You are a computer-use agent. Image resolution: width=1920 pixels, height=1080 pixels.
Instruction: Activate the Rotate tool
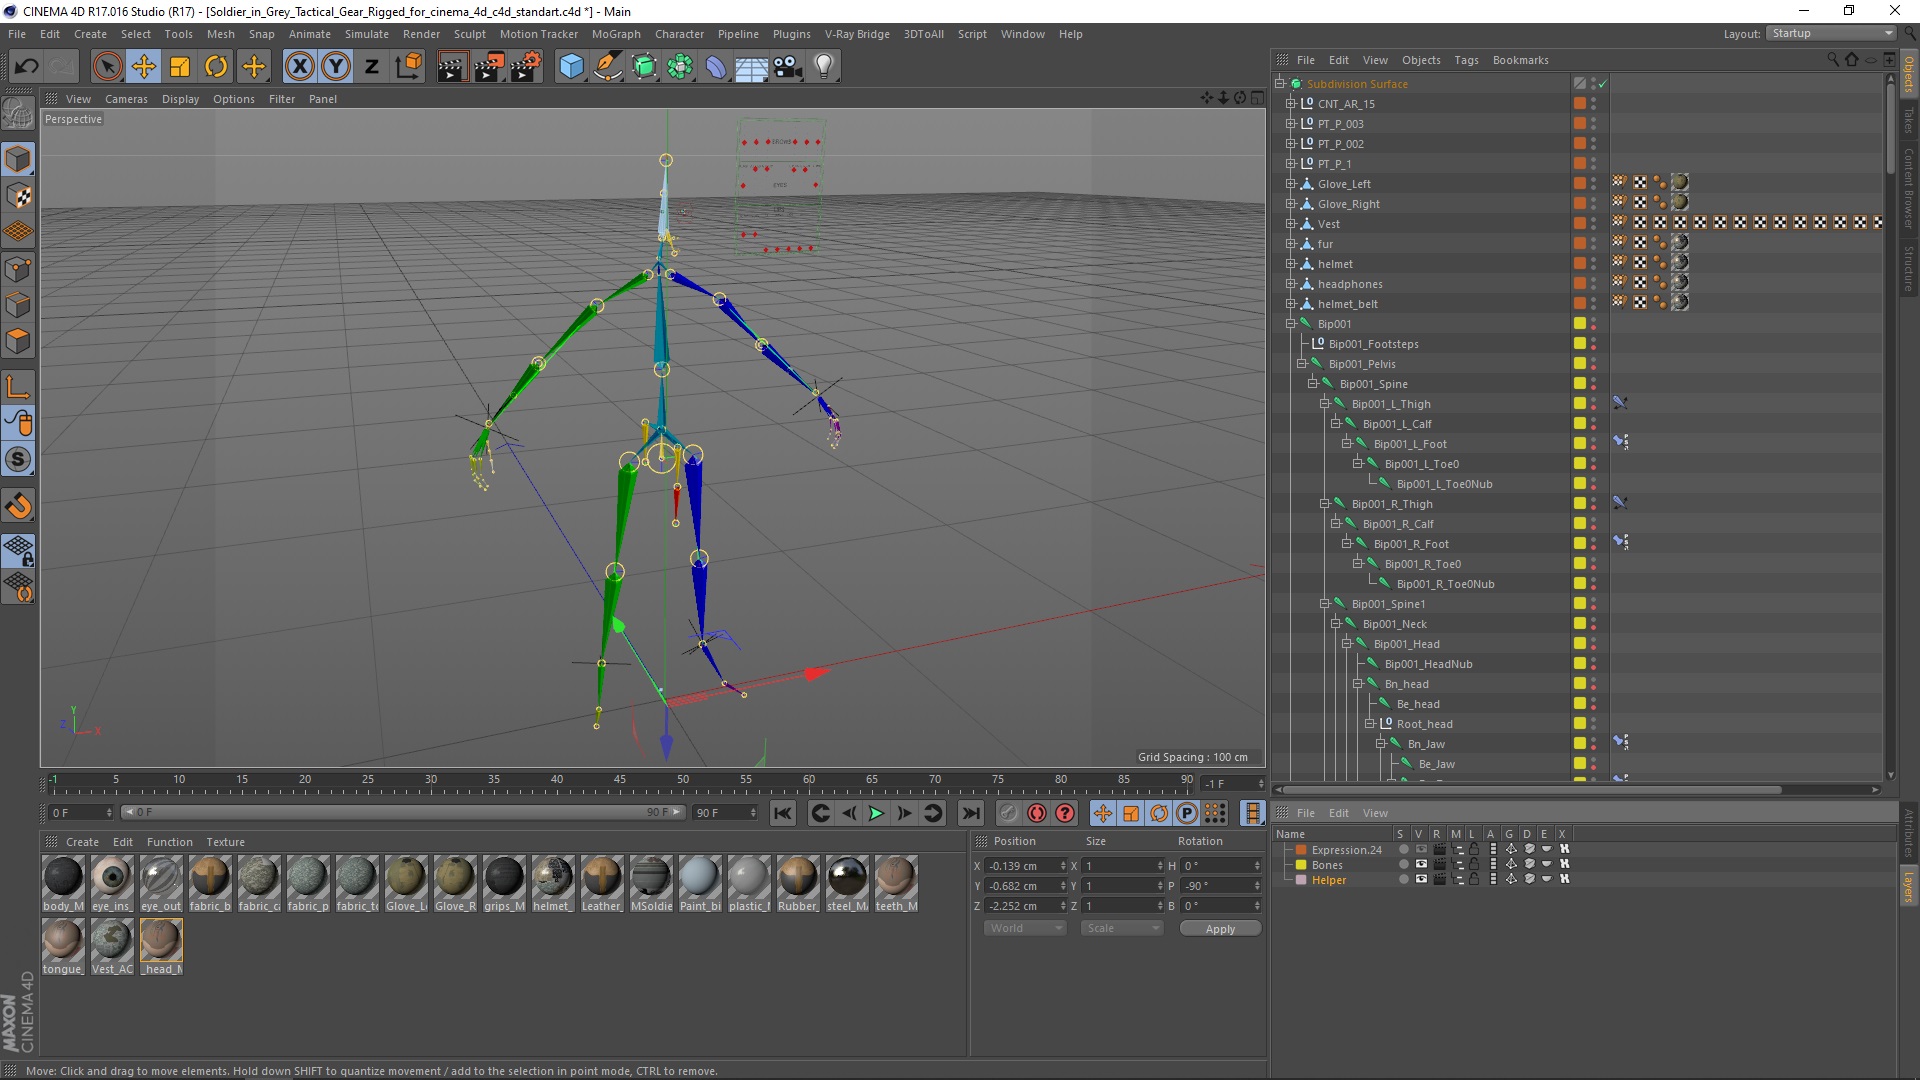pyautogui.click(x=216, y=67)
